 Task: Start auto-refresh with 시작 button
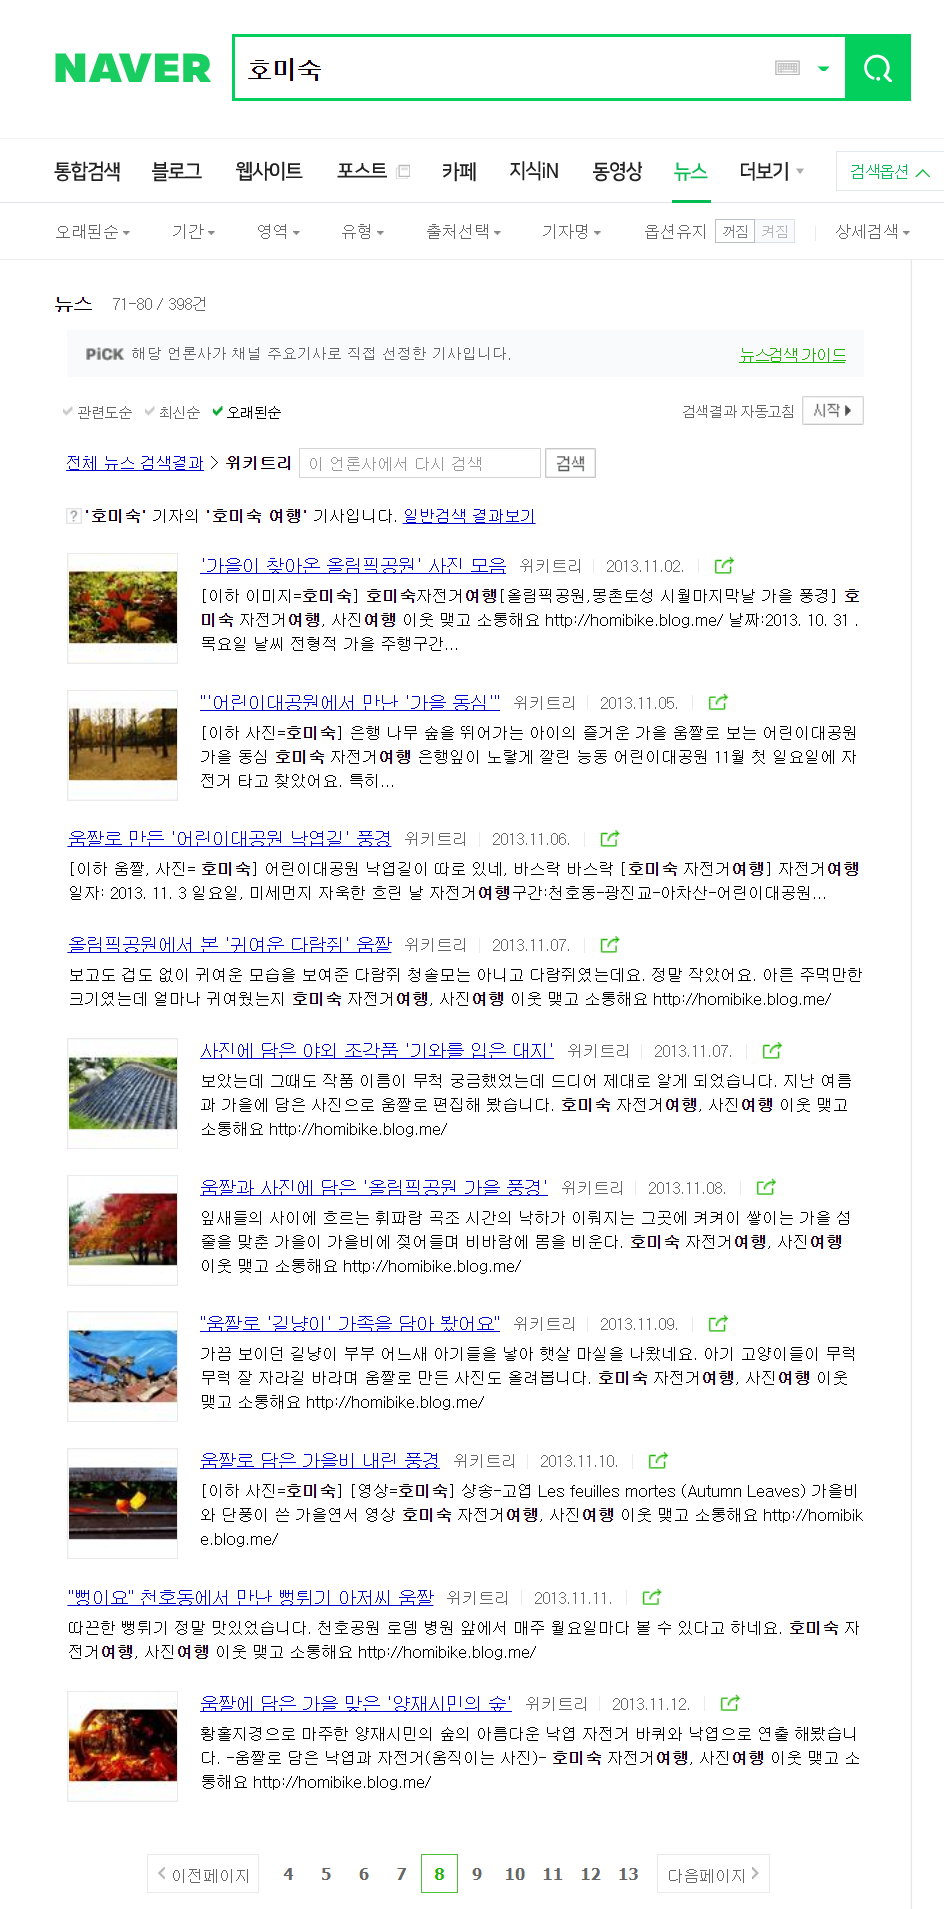833,411
